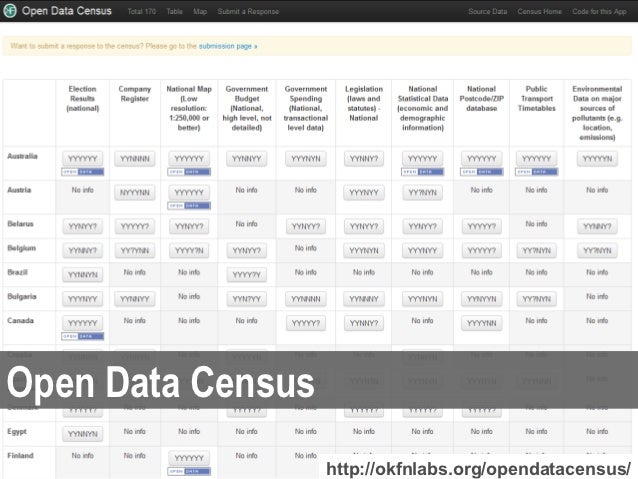This screenshot has width=638, height=479.
Task: Click the Bulgaria row label
Action: tap(22, 297)
